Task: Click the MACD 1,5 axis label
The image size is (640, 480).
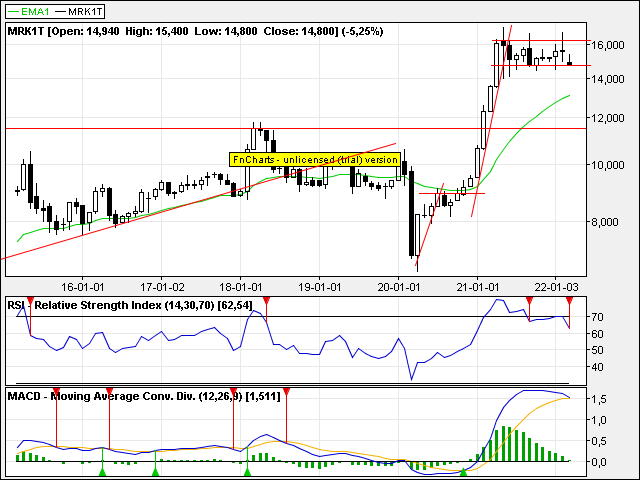Action: [x=598, y=399]
